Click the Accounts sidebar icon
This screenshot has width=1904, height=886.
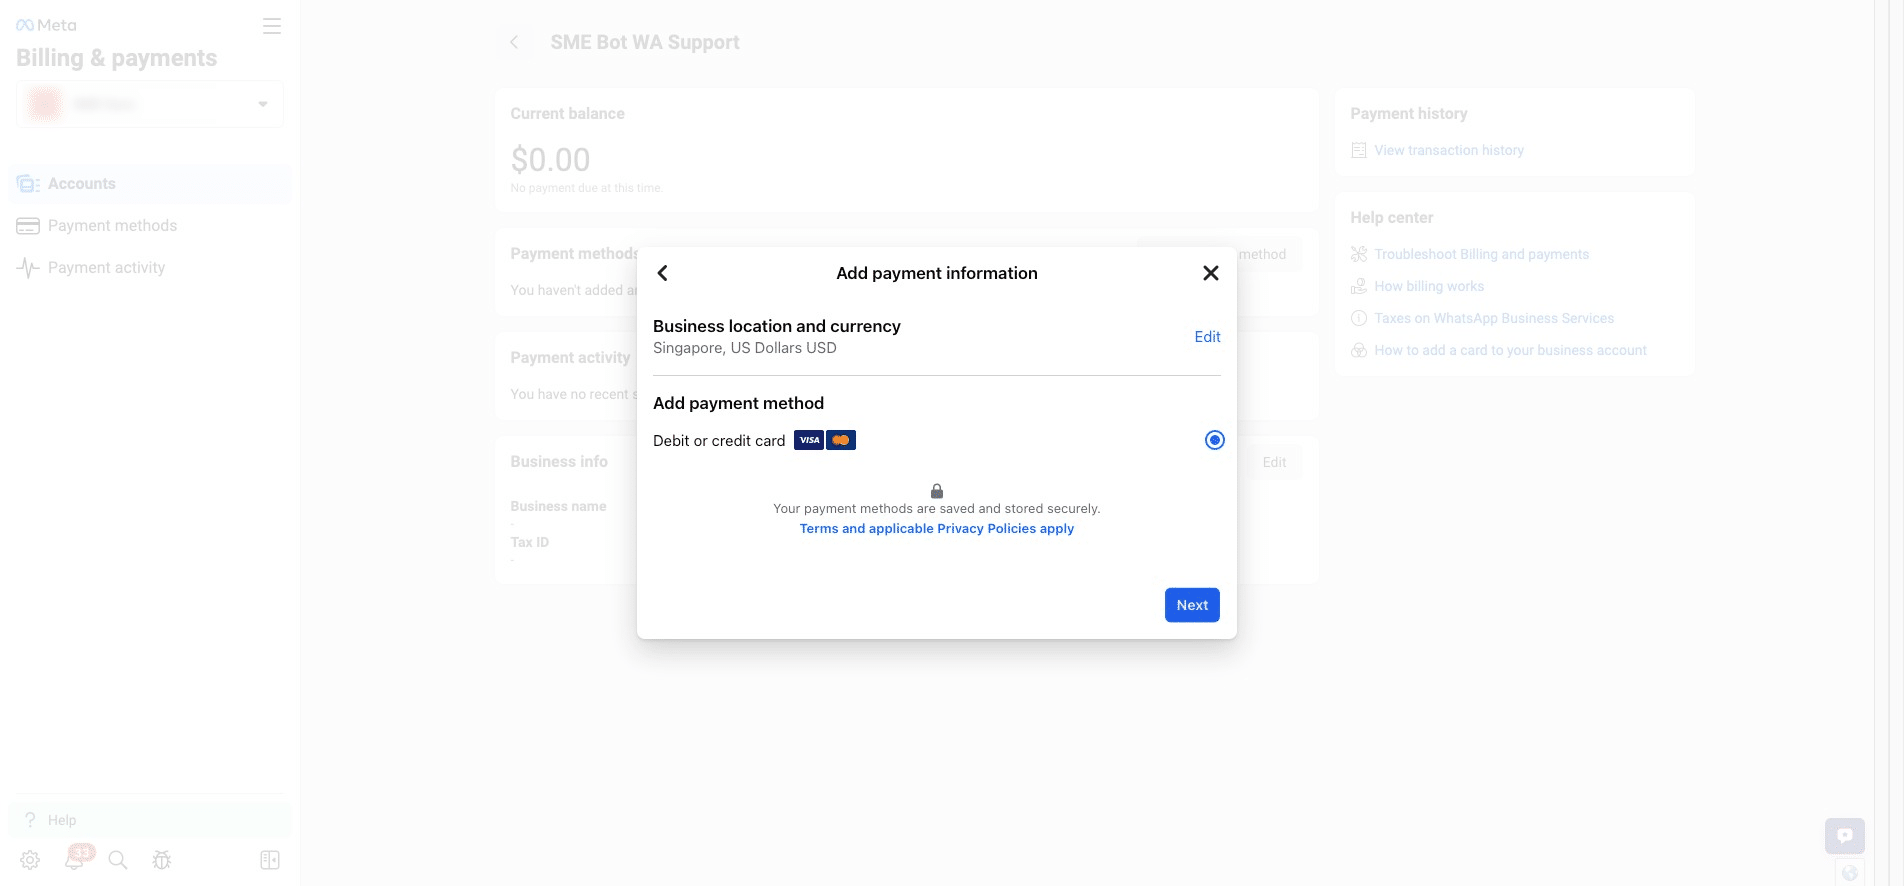click(28, 184)
